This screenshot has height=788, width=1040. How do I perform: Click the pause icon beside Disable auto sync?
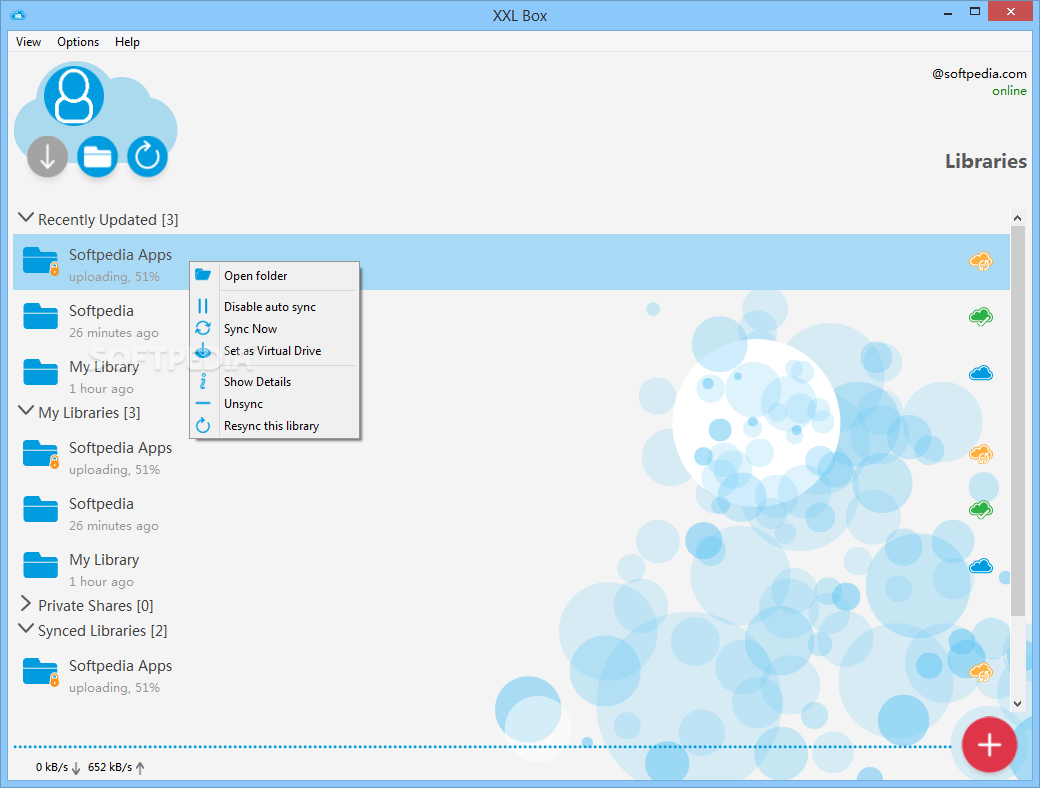pyautogui.click(x=203, y=306)
